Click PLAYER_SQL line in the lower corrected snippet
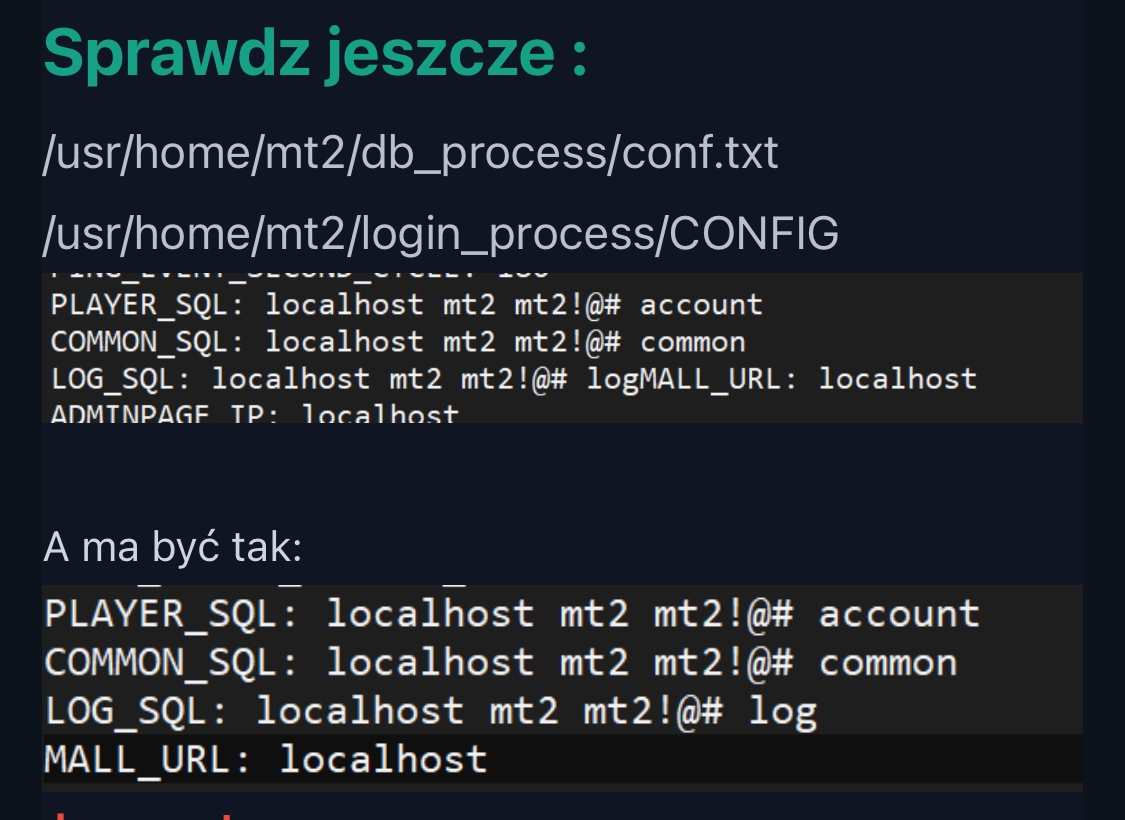This screenshot has height=820, width=1125. [x=511, y=613]
